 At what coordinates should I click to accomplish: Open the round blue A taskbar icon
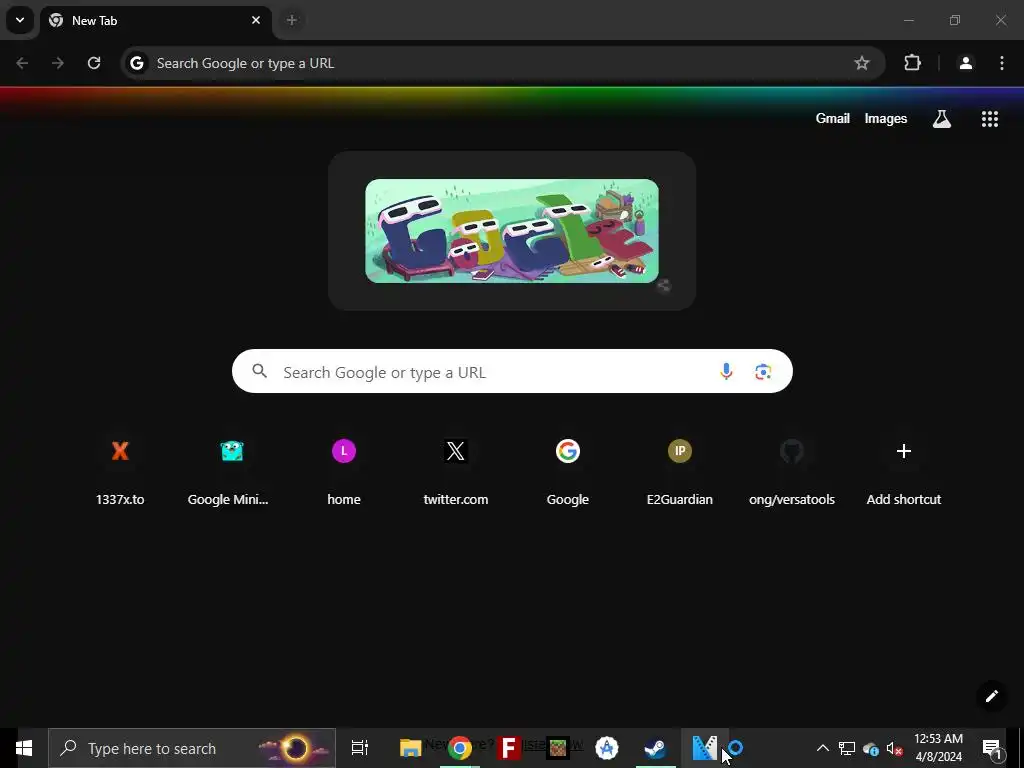(x=607, y=748)
